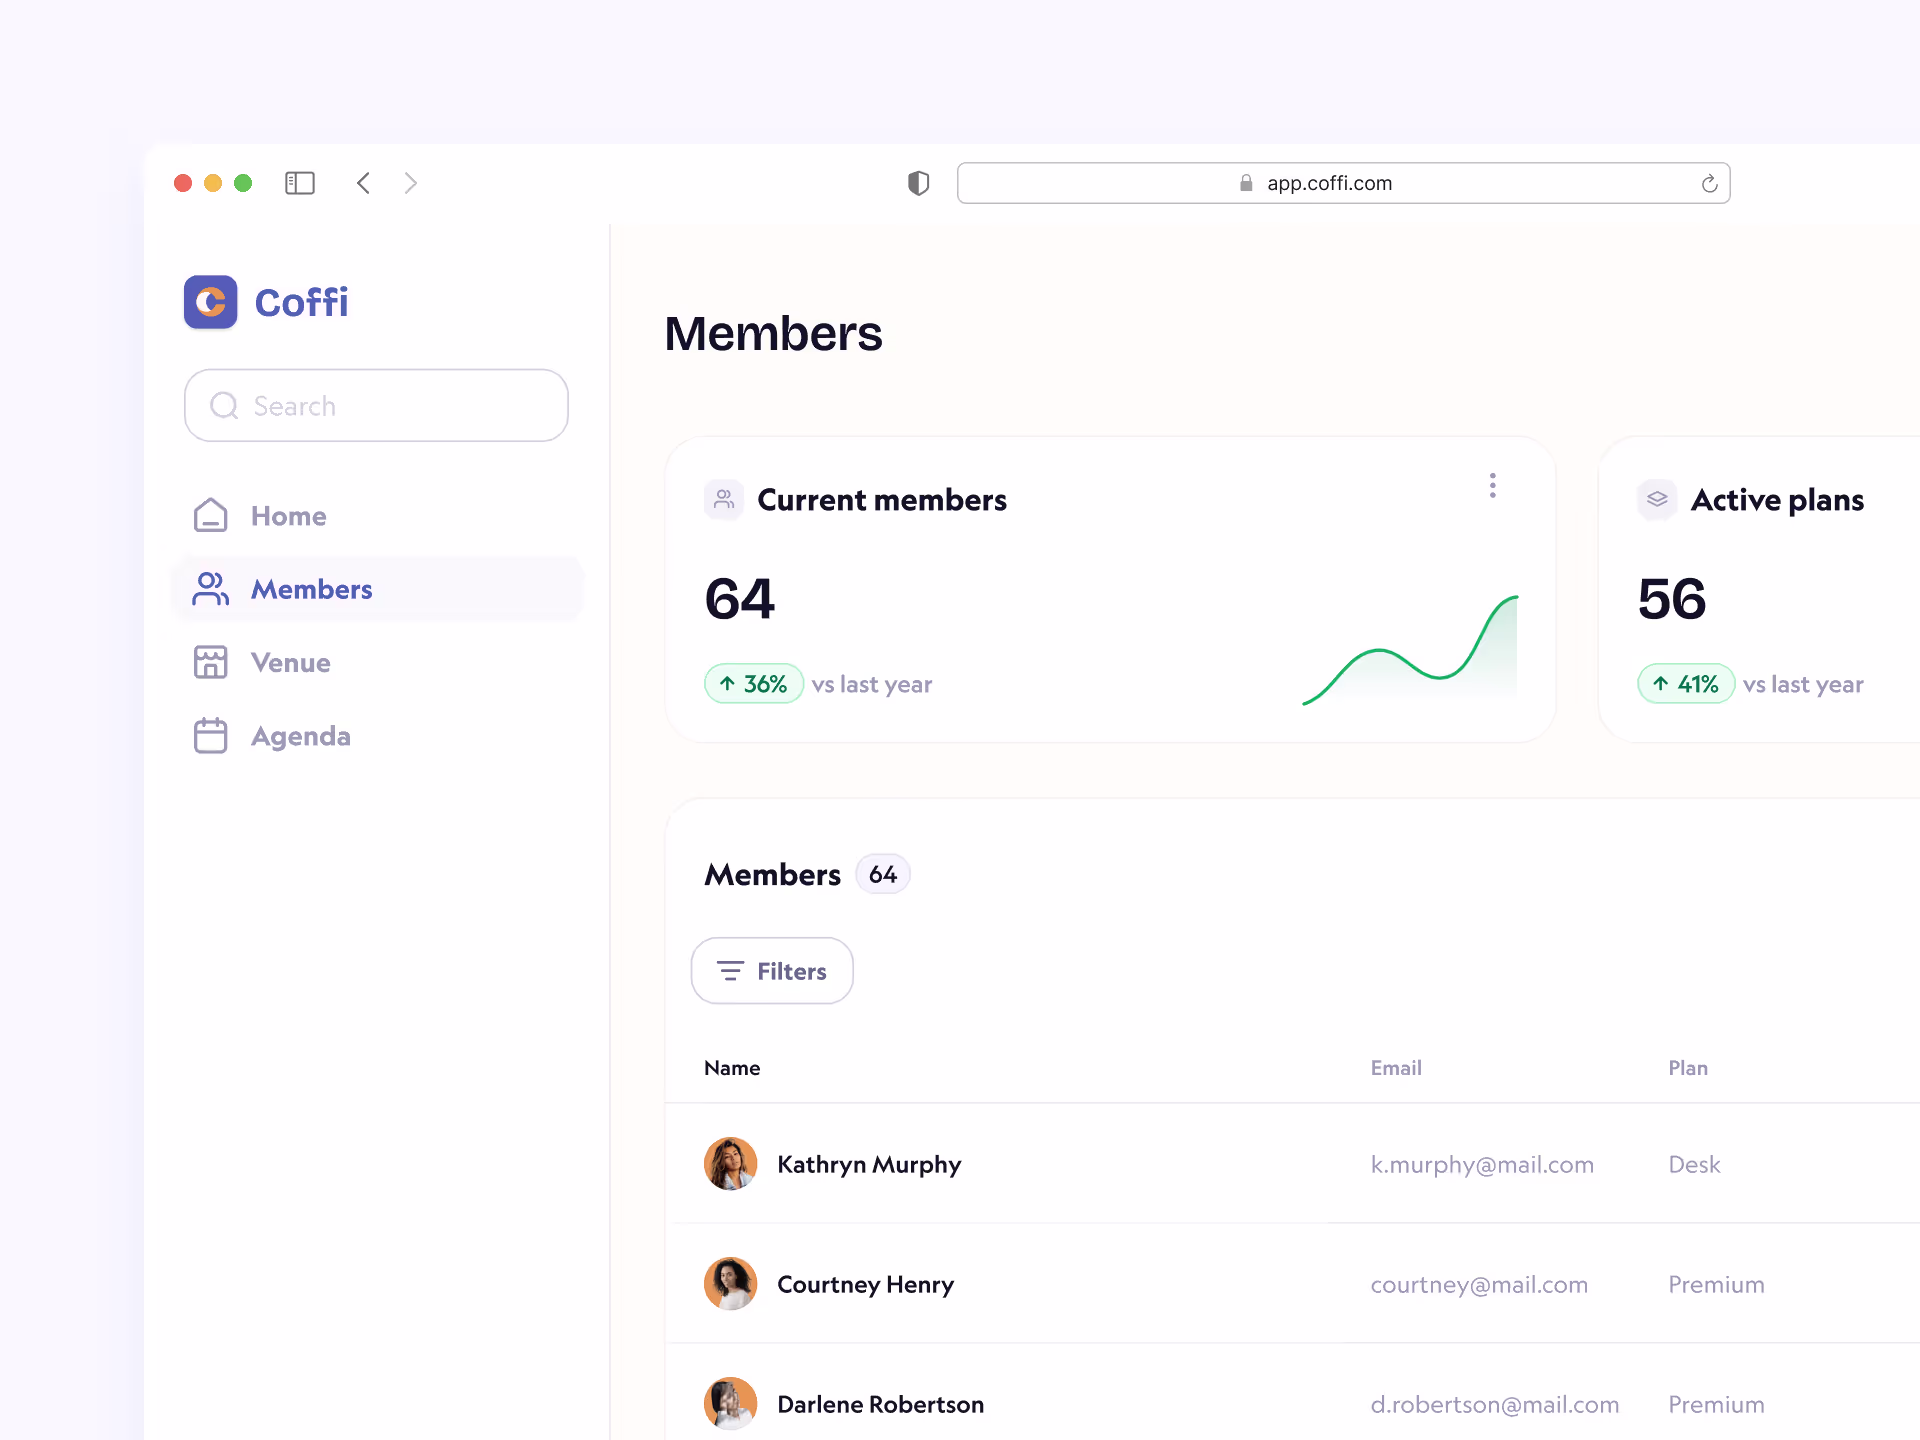Click the magnifying glass in the search field
This screenshot has height=1440, width=1920.
tap(224, 405)
